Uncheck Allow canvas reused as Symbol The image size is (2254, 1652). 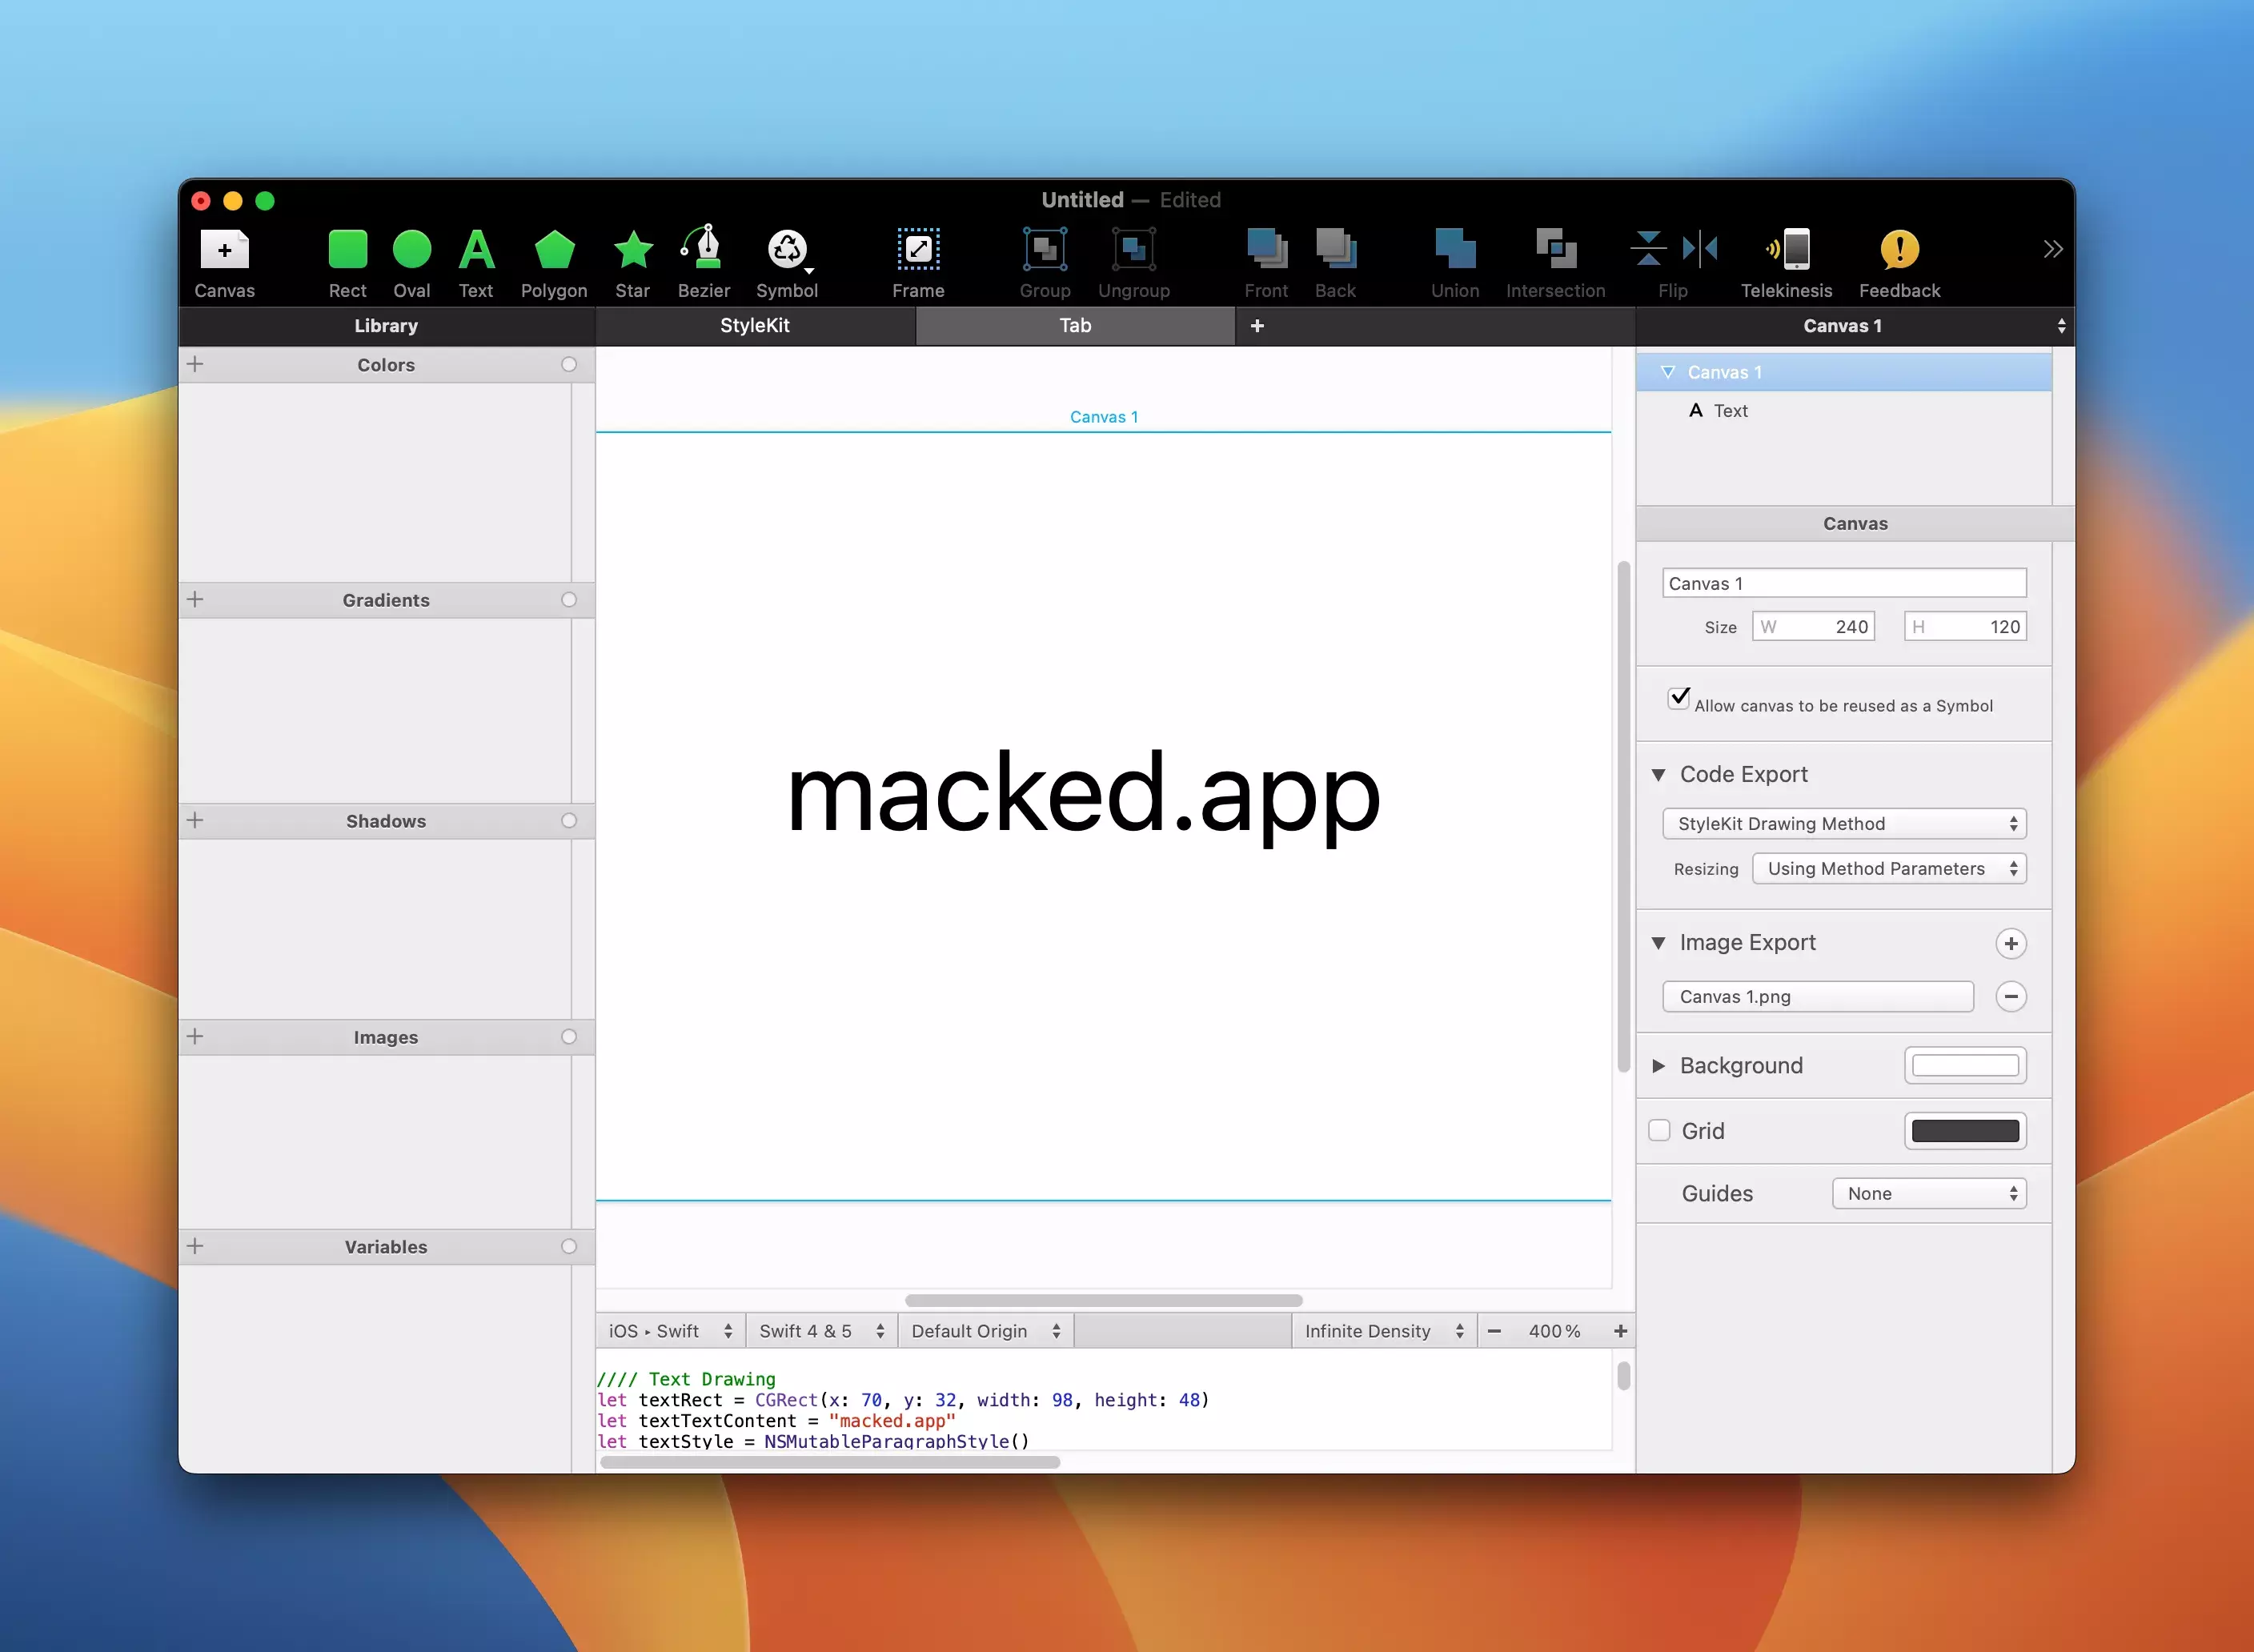[1679, 698]
